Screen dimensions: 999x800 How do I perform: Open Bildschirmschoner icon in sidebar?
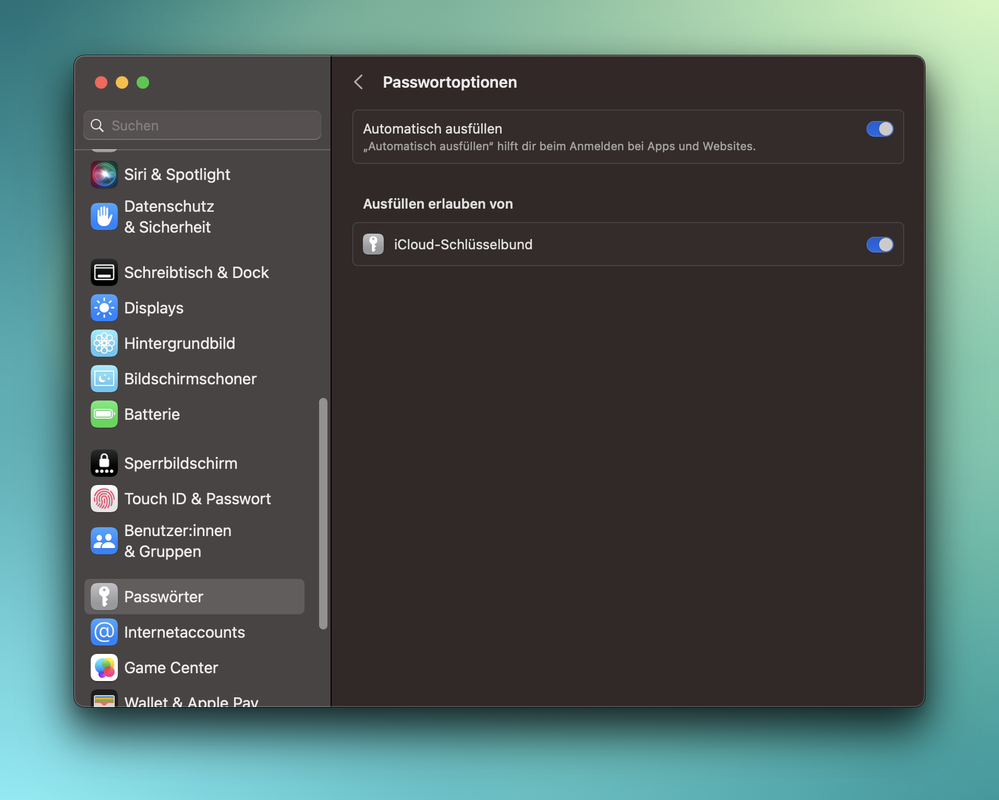(104, 379)
